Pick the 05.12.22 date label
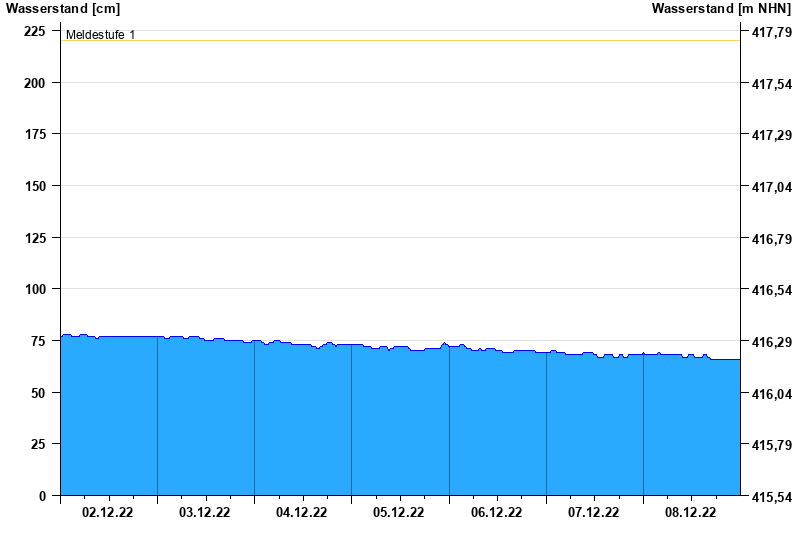This screenshot has height=550, width=800. [399, 512]
